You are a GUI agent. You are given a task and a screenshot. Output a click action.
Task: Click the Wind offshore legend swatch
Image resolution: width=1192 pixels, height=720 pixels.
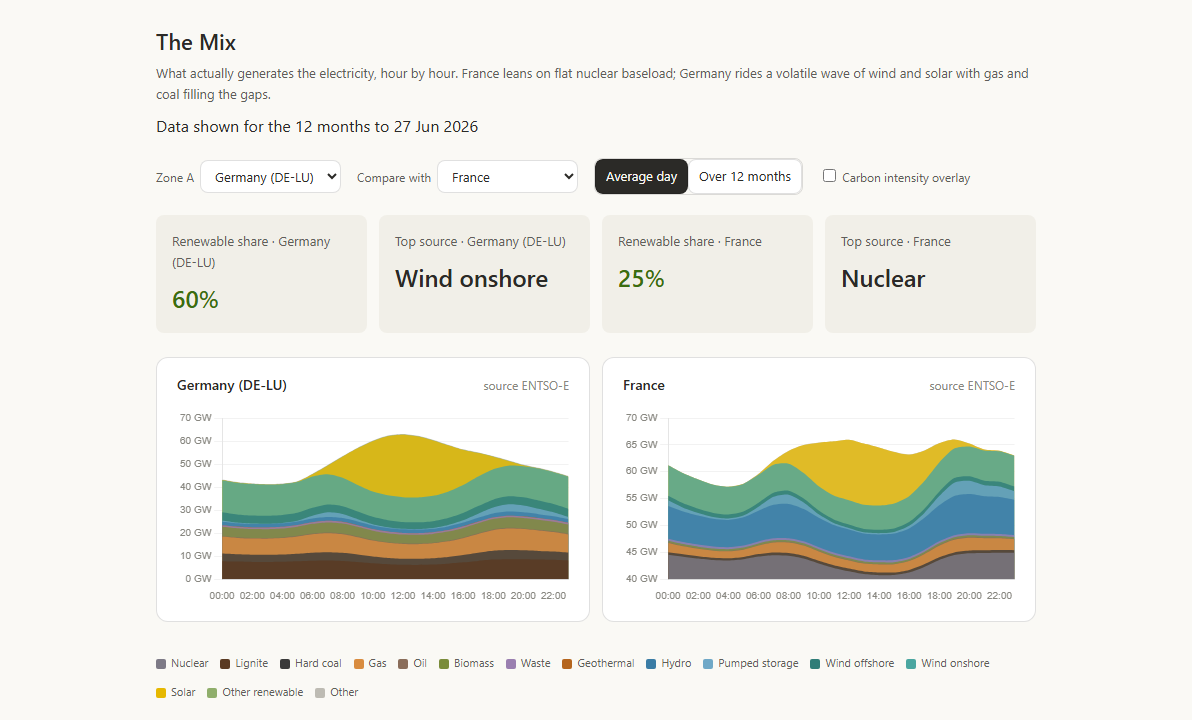click(x=815, y=664)
